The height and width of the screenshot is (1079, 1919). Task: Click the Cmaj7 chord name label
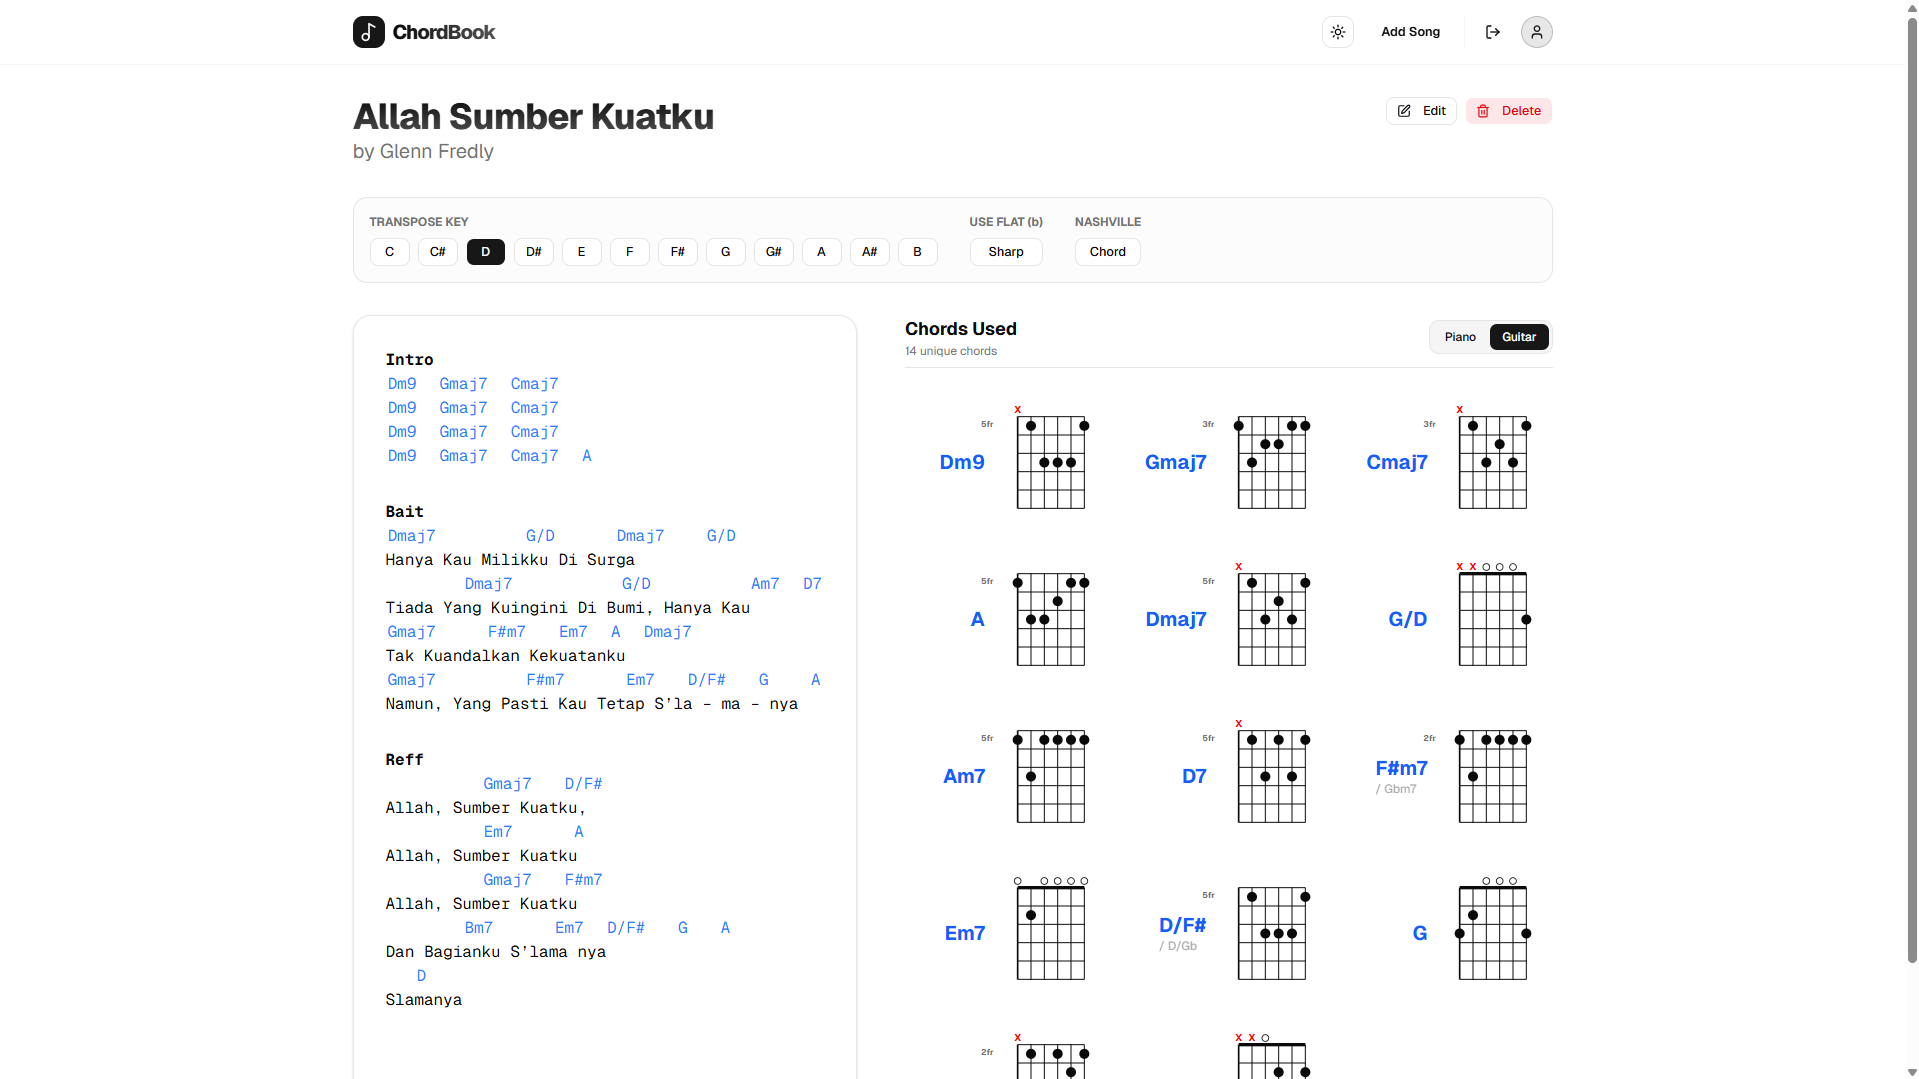[1397, 462]
